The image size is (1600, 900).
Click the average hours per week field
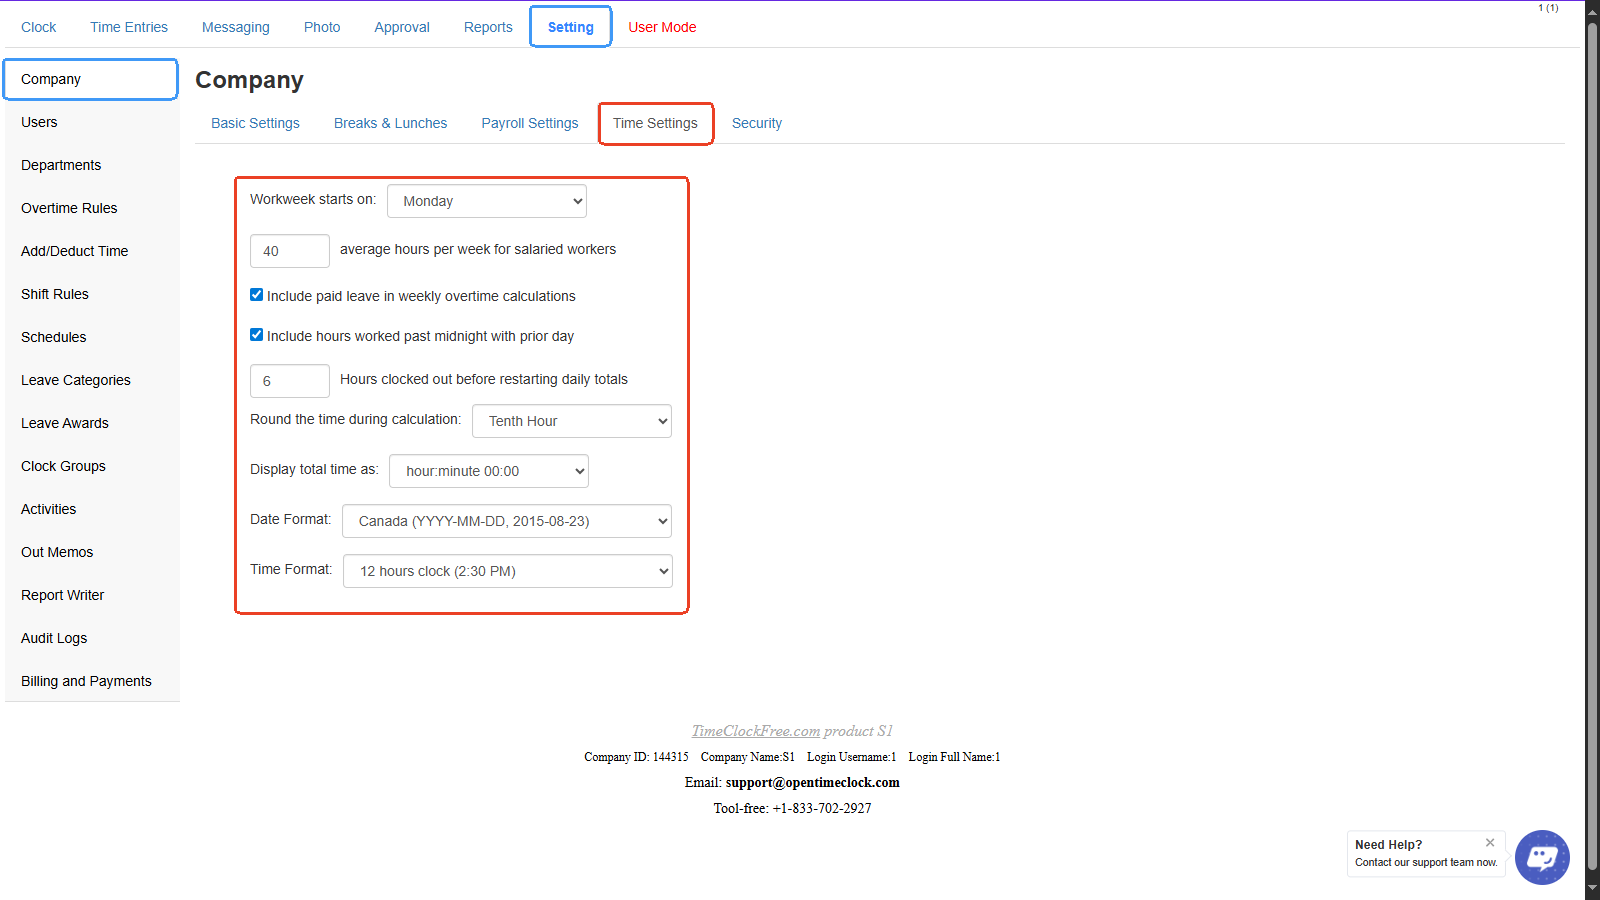pos(289,251)
